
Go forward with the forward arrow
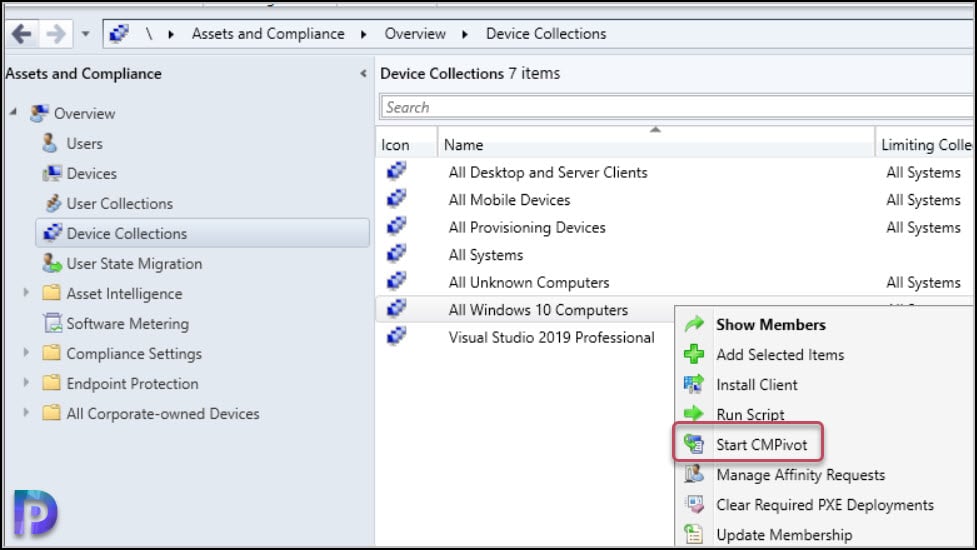click(55, 34)
